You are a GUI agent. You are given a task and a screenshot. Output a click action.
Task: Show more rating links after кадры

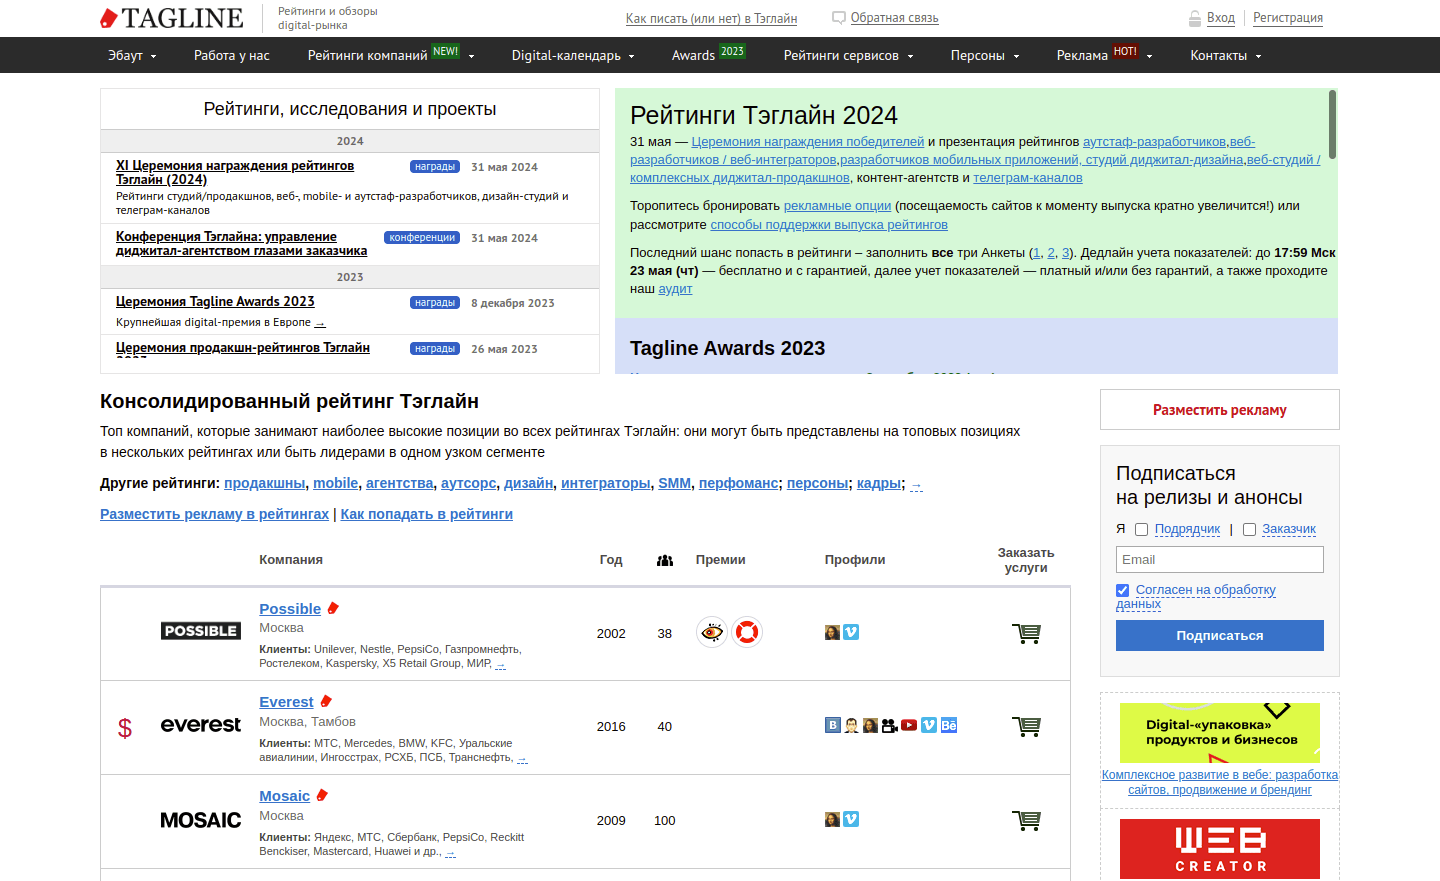click(916, 485)
